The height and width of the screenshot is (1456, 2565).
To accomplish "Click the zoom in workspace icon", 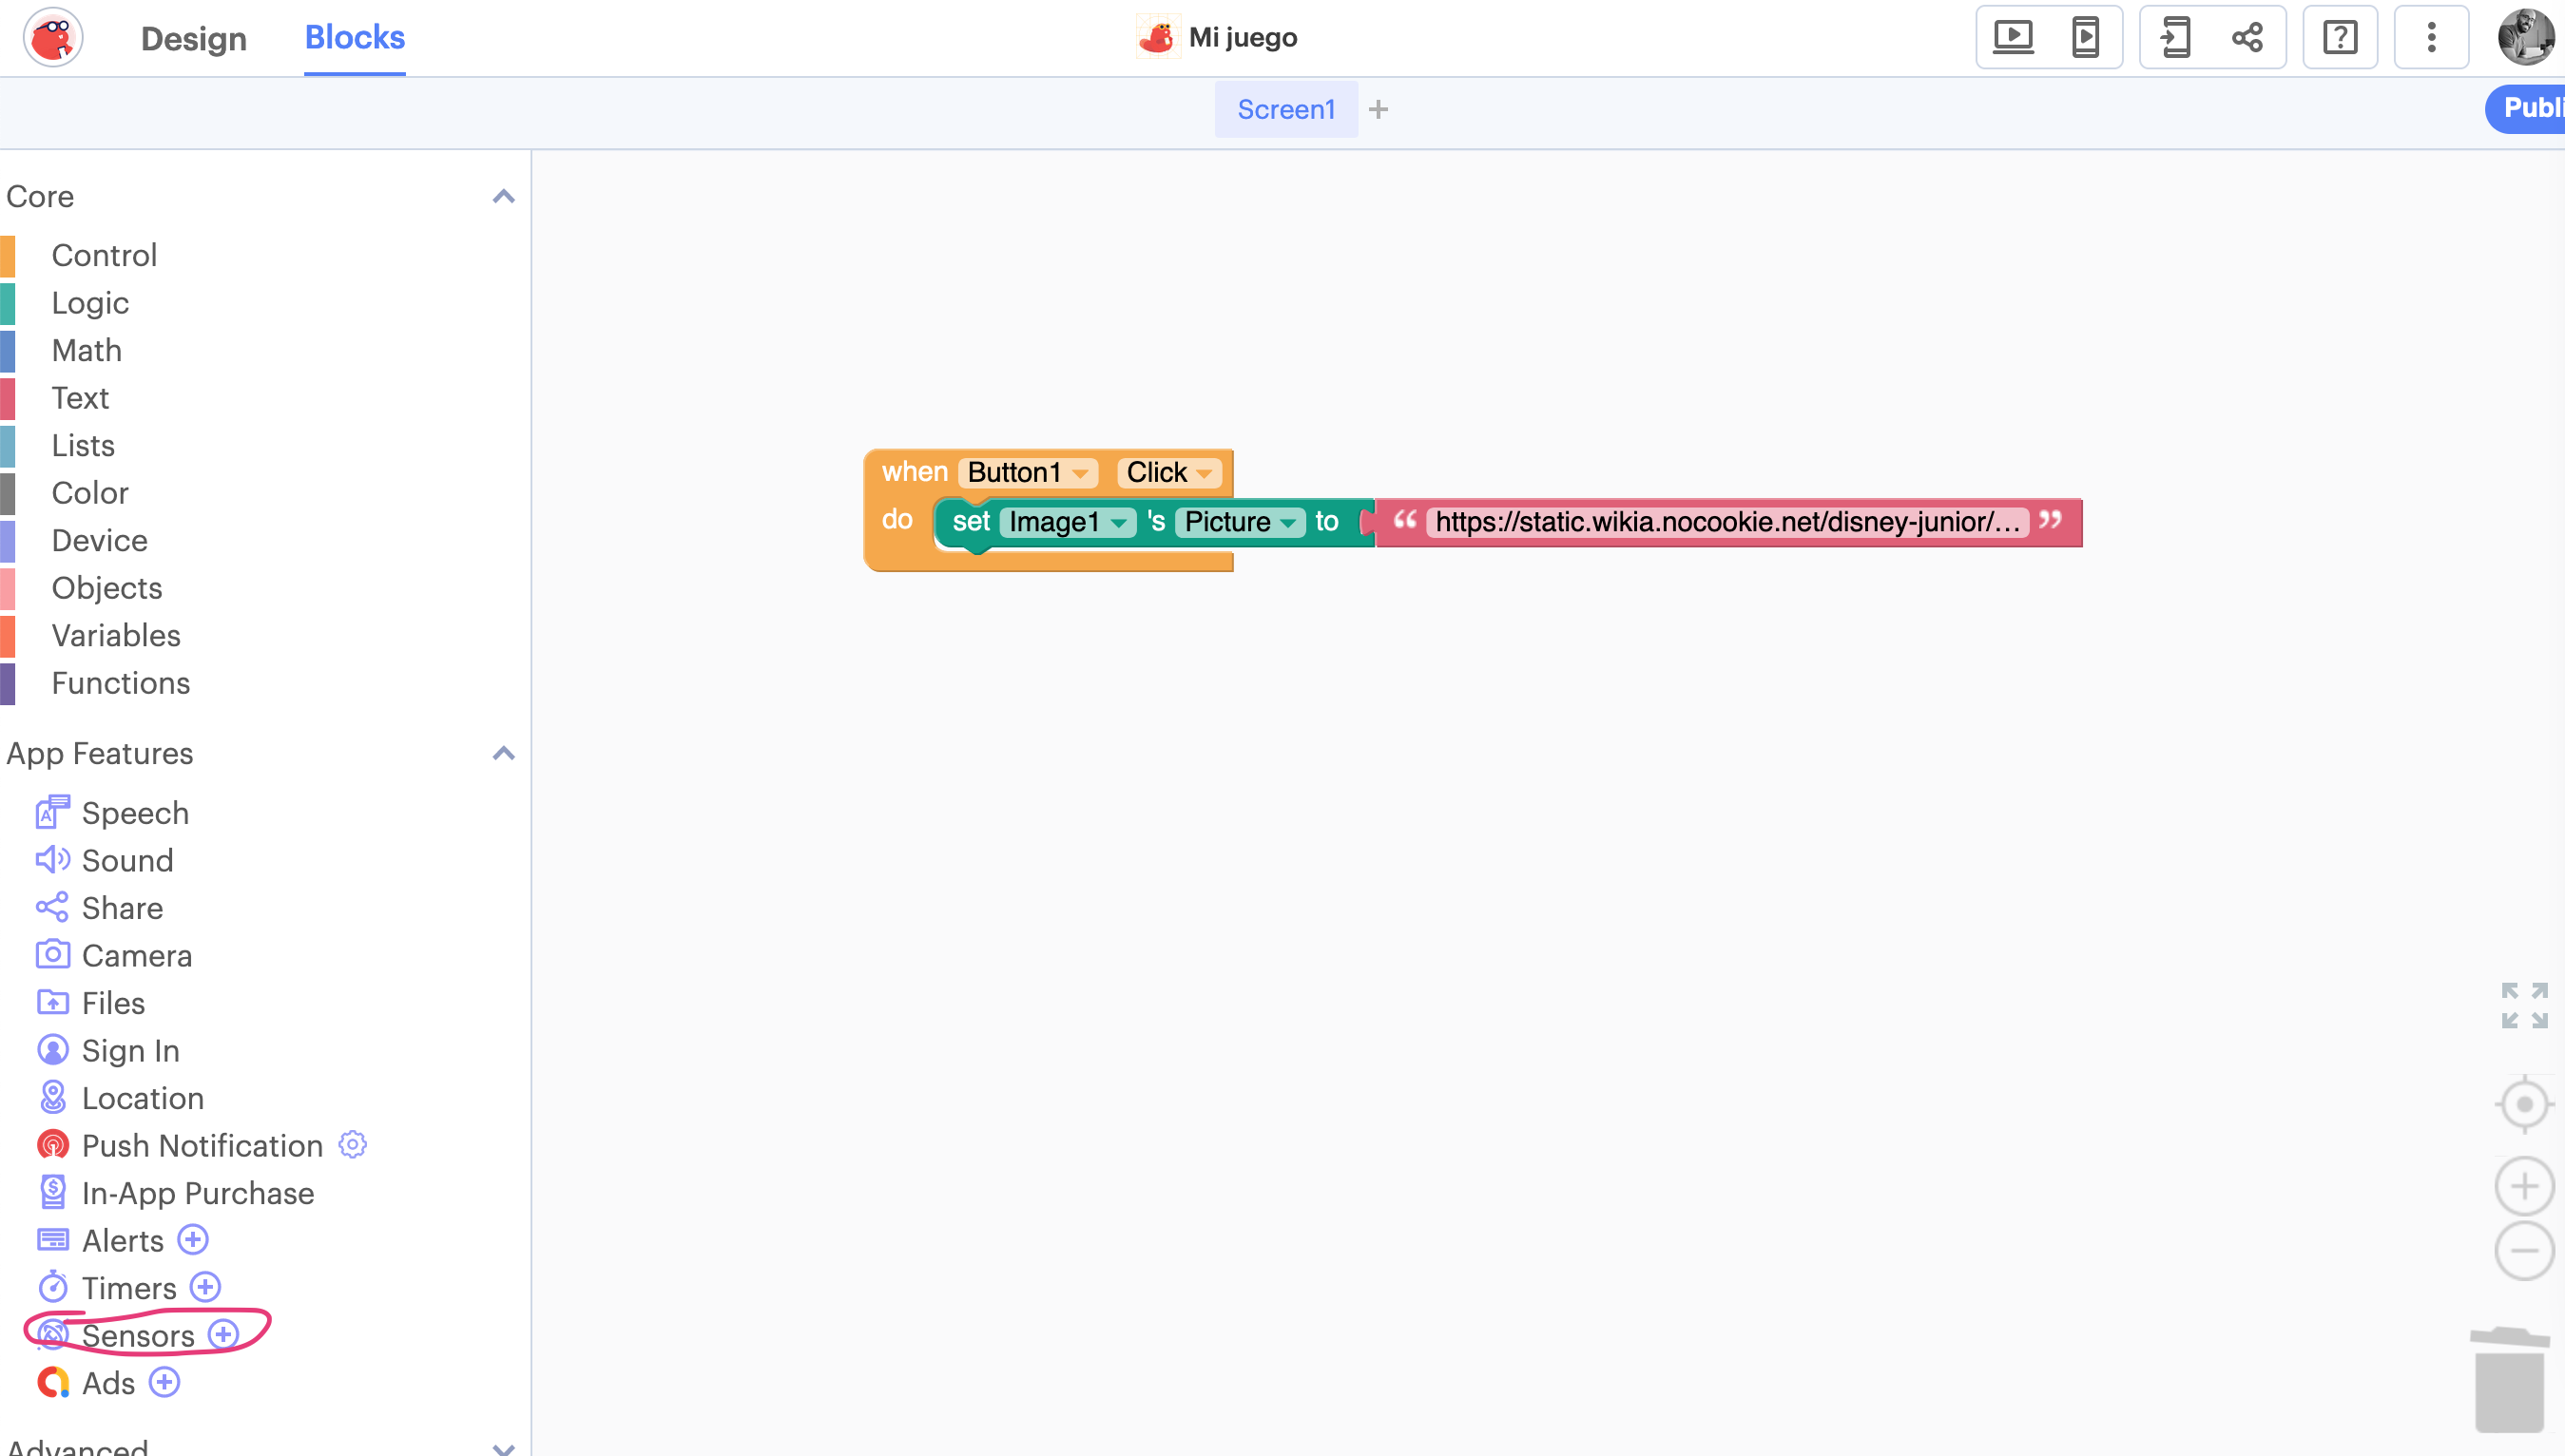I will pyautogui.click(x=2523, y=1186).
